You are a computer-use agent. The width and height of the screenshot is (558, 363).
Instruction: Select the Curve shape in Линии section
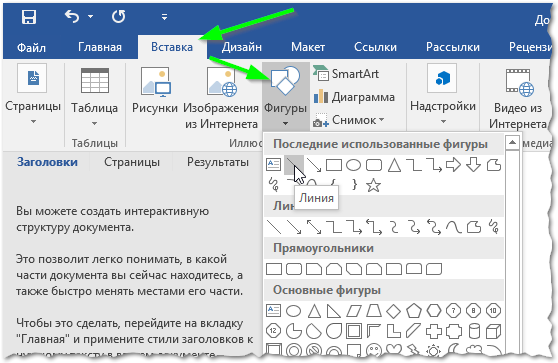tap(454, 227)
